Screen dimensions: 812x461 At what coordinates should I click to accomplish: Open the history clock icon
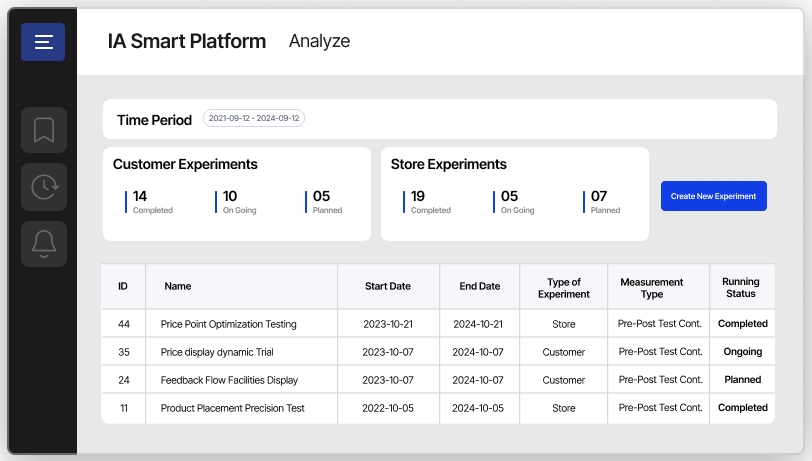43,187
